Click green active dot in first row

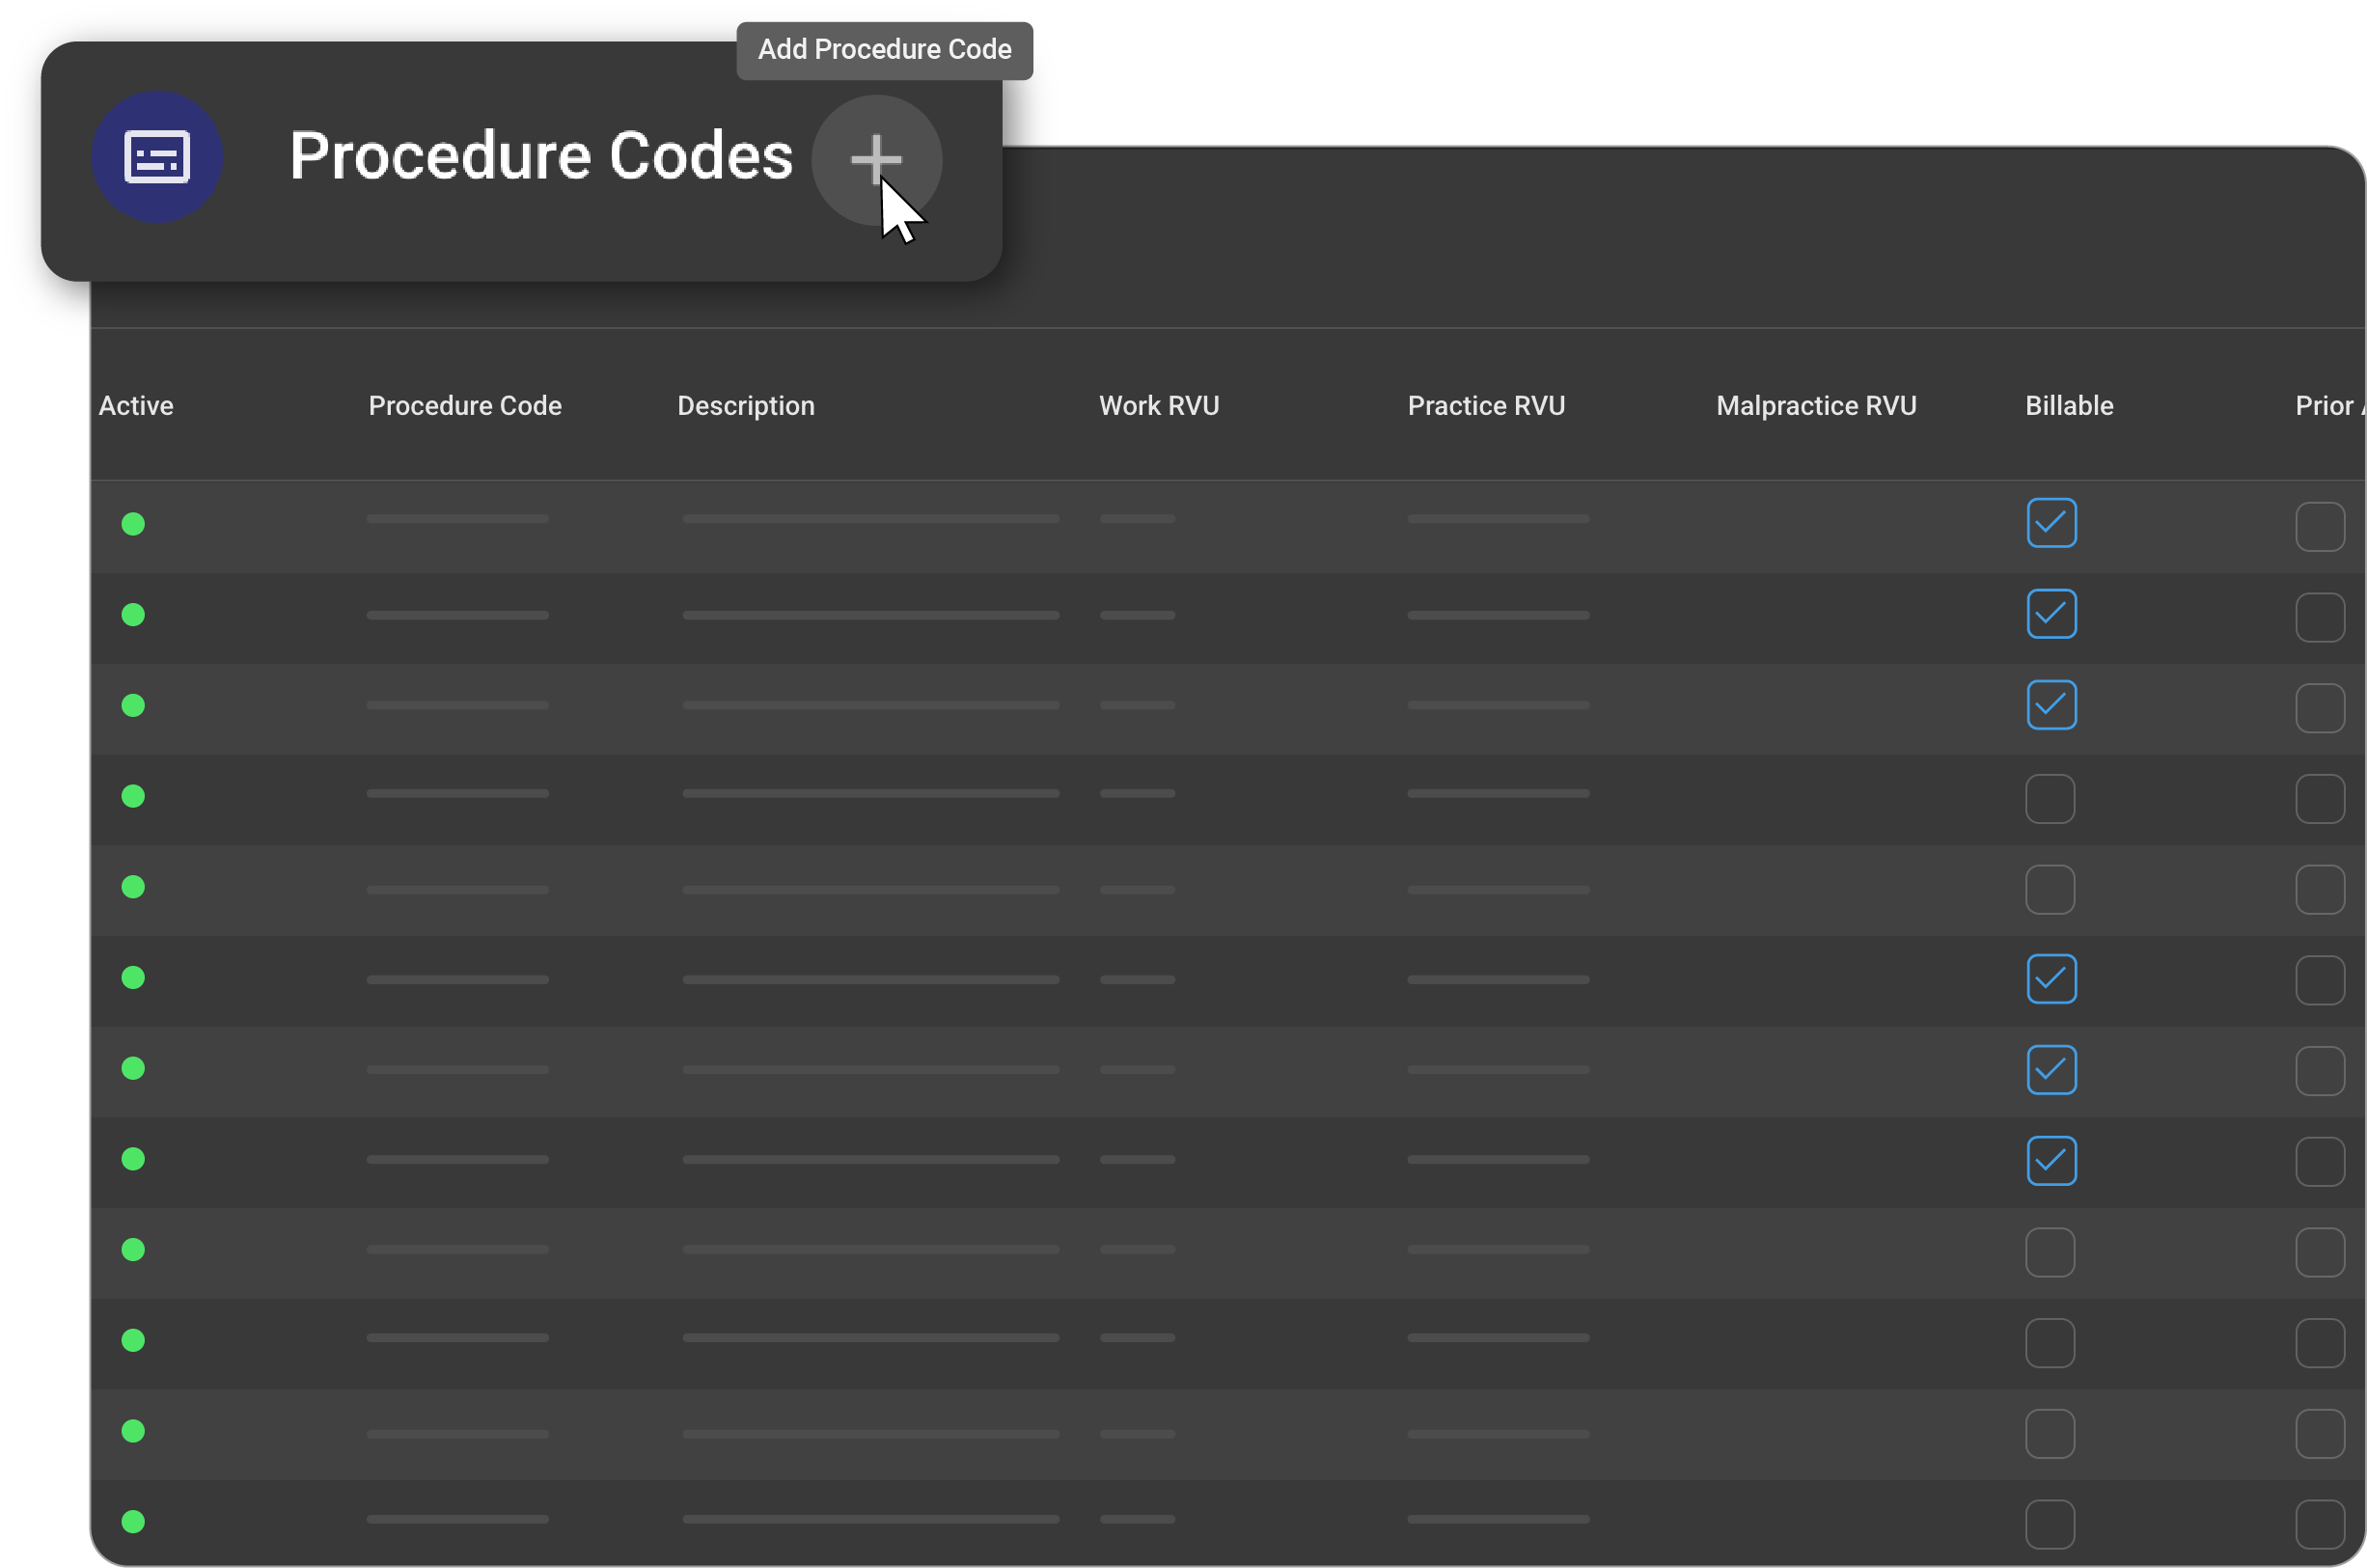(133, 524)
